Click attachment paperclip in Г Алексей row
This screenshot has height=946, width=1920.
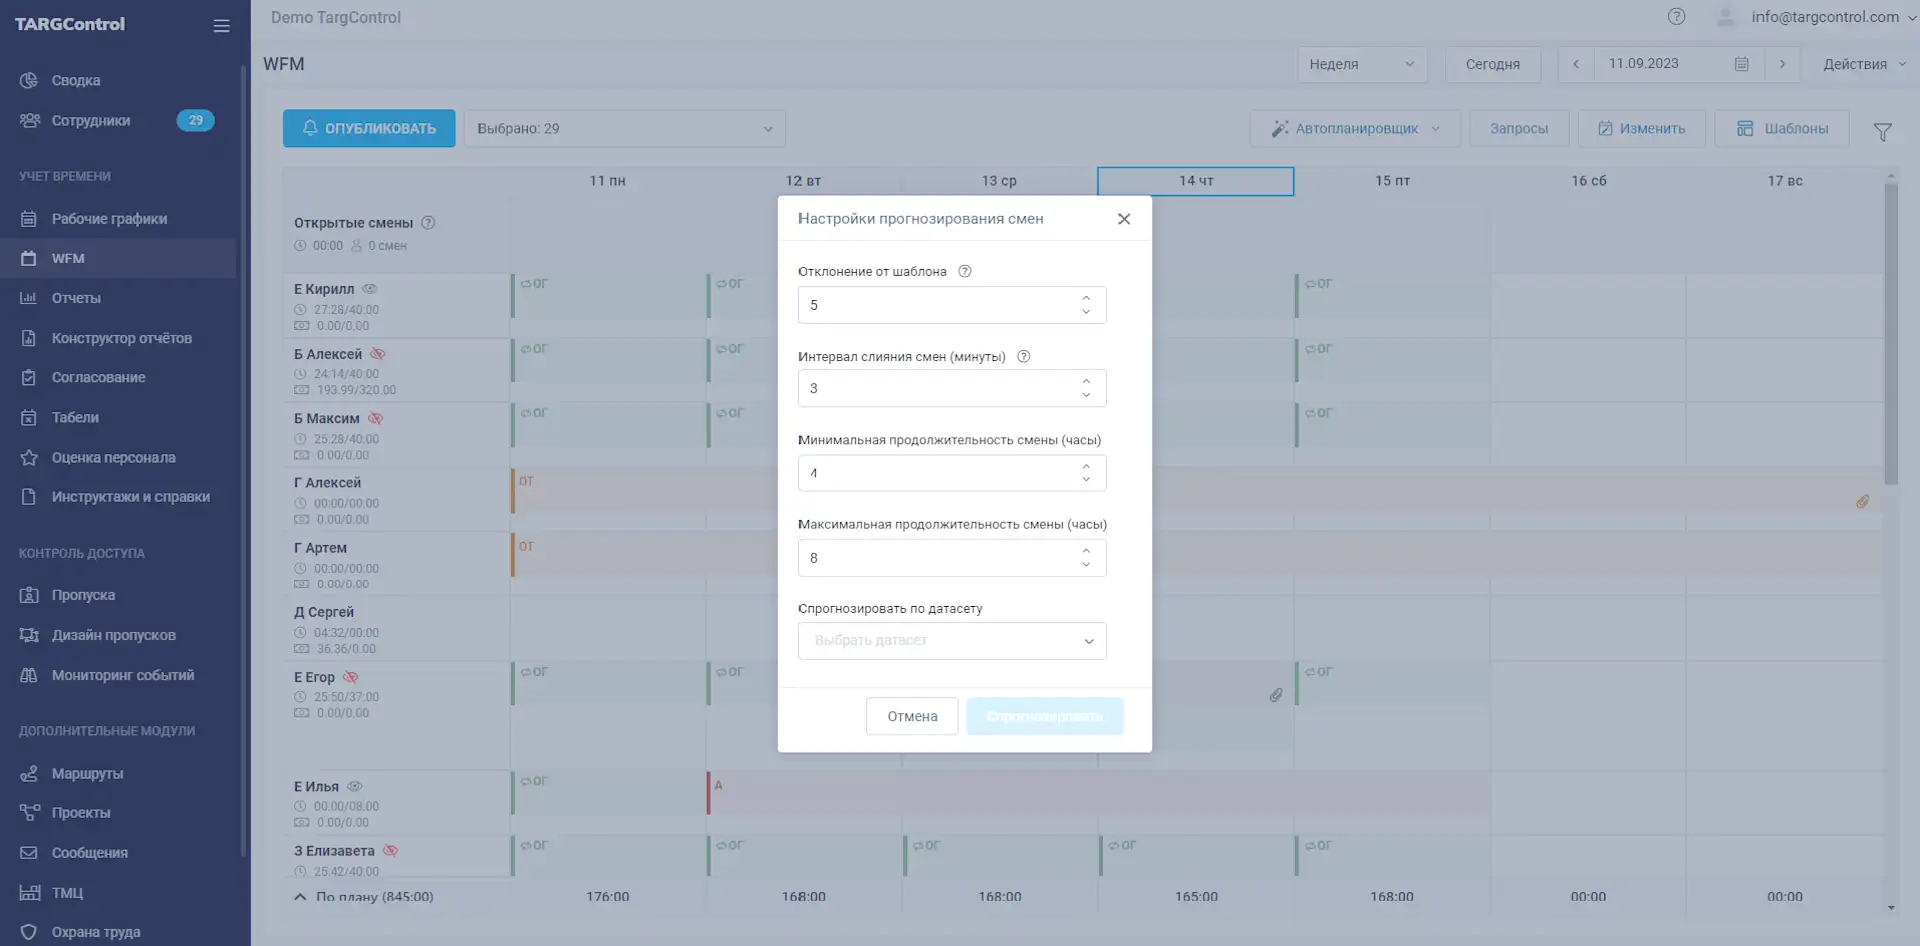coord(1863,502)
